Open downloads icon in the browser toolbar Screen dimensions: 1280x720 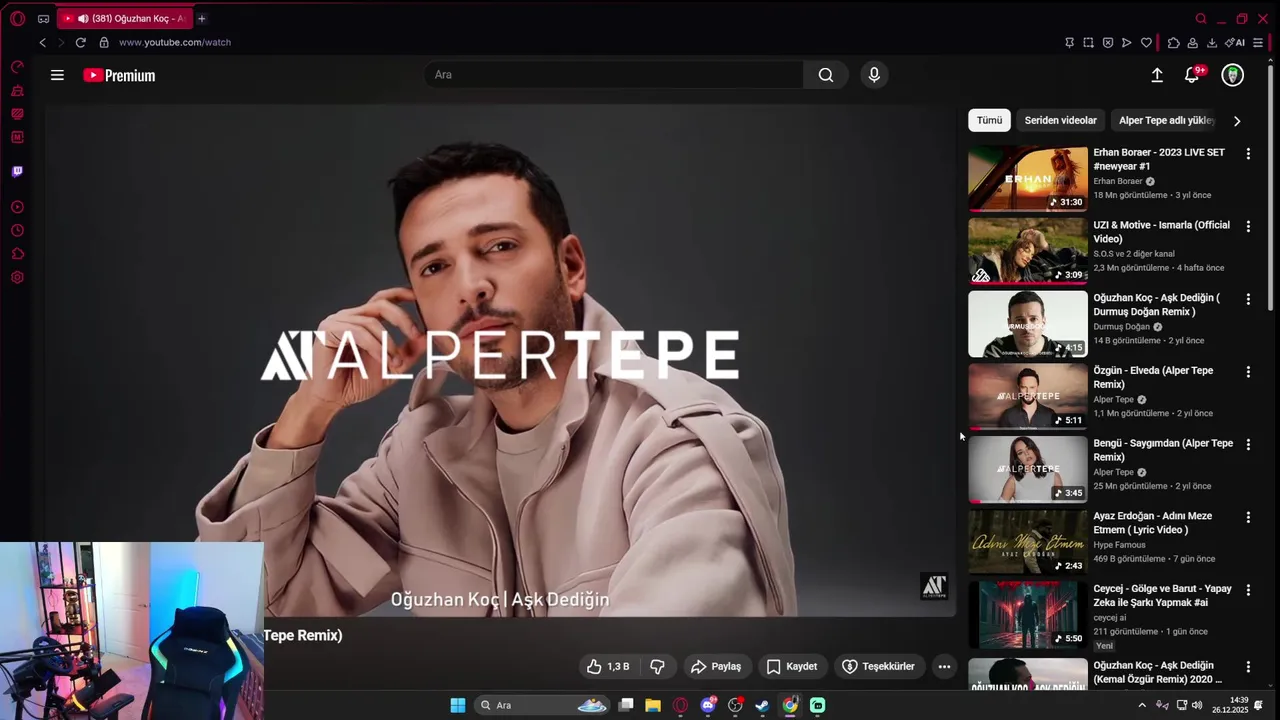click(1212, 43)
